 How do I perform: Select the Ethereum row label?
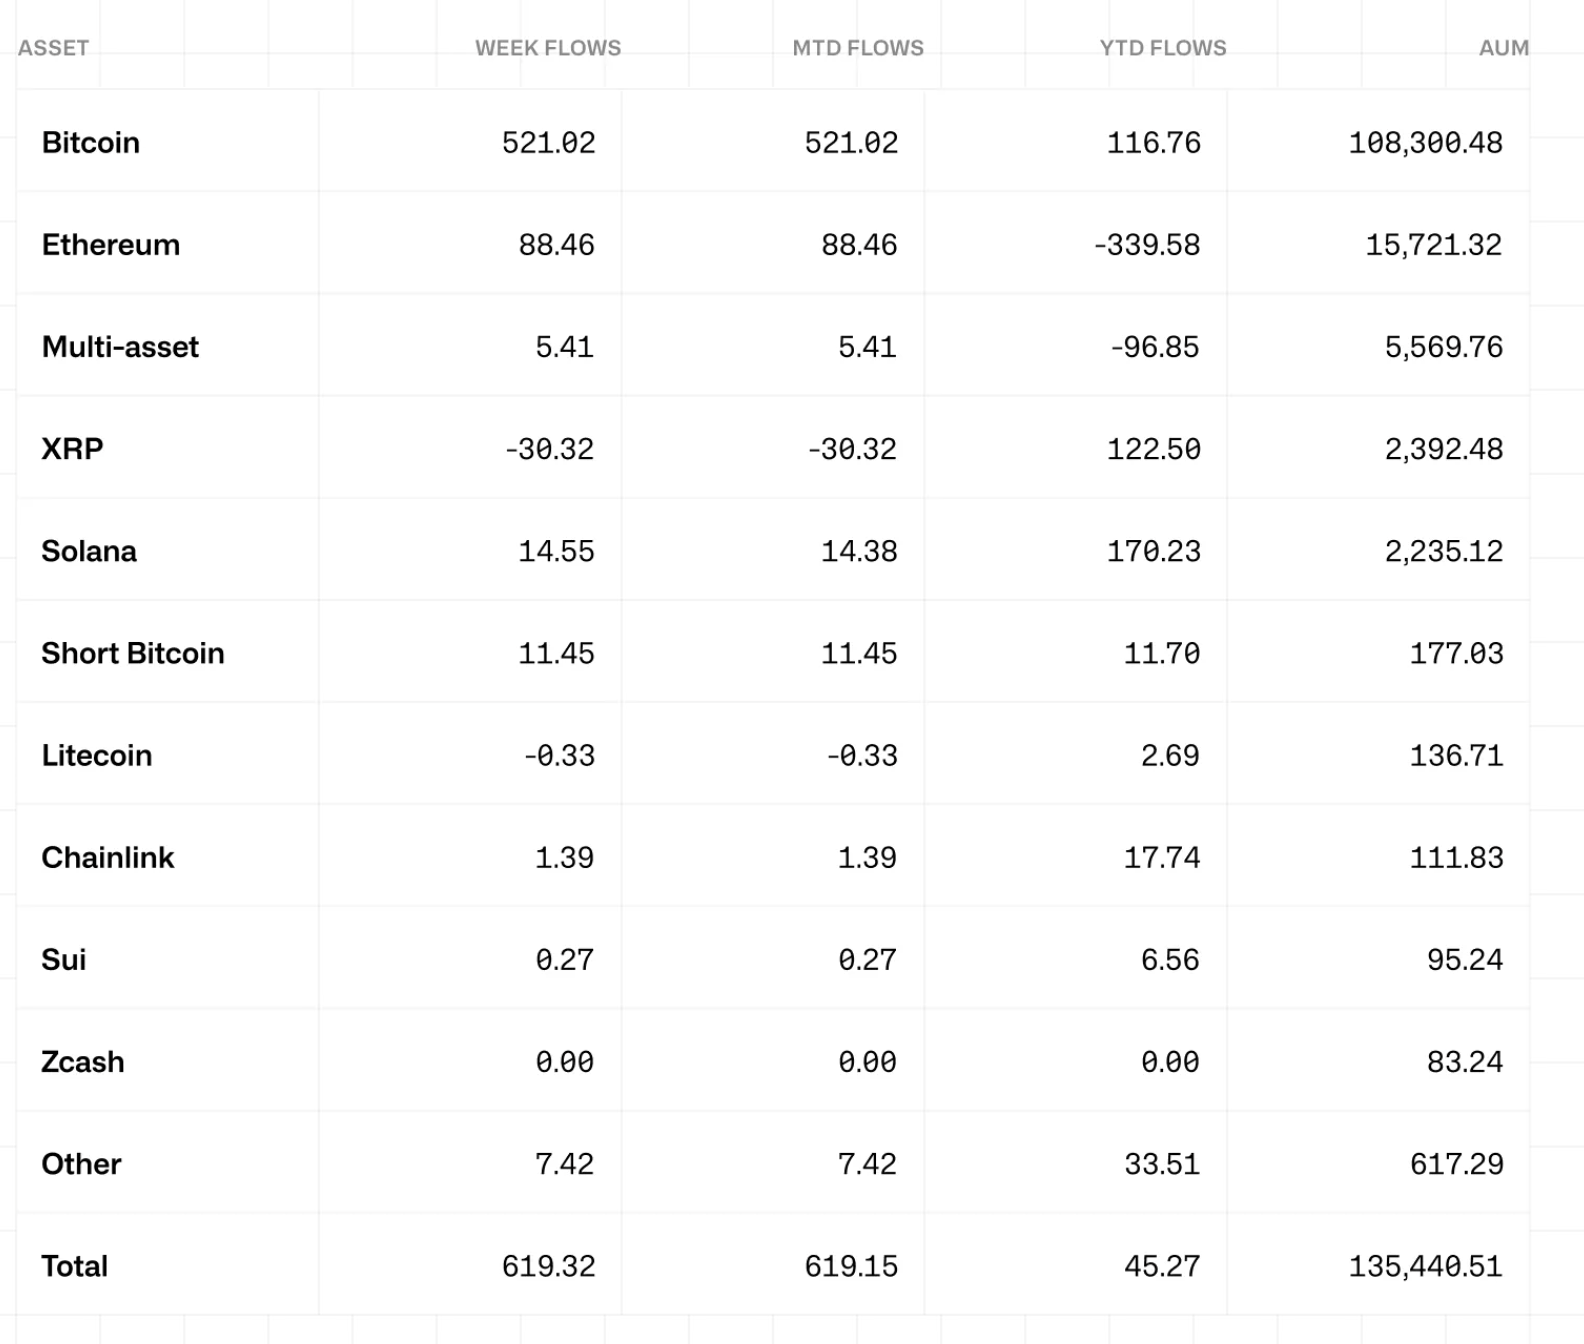click(x=111, y=245)
